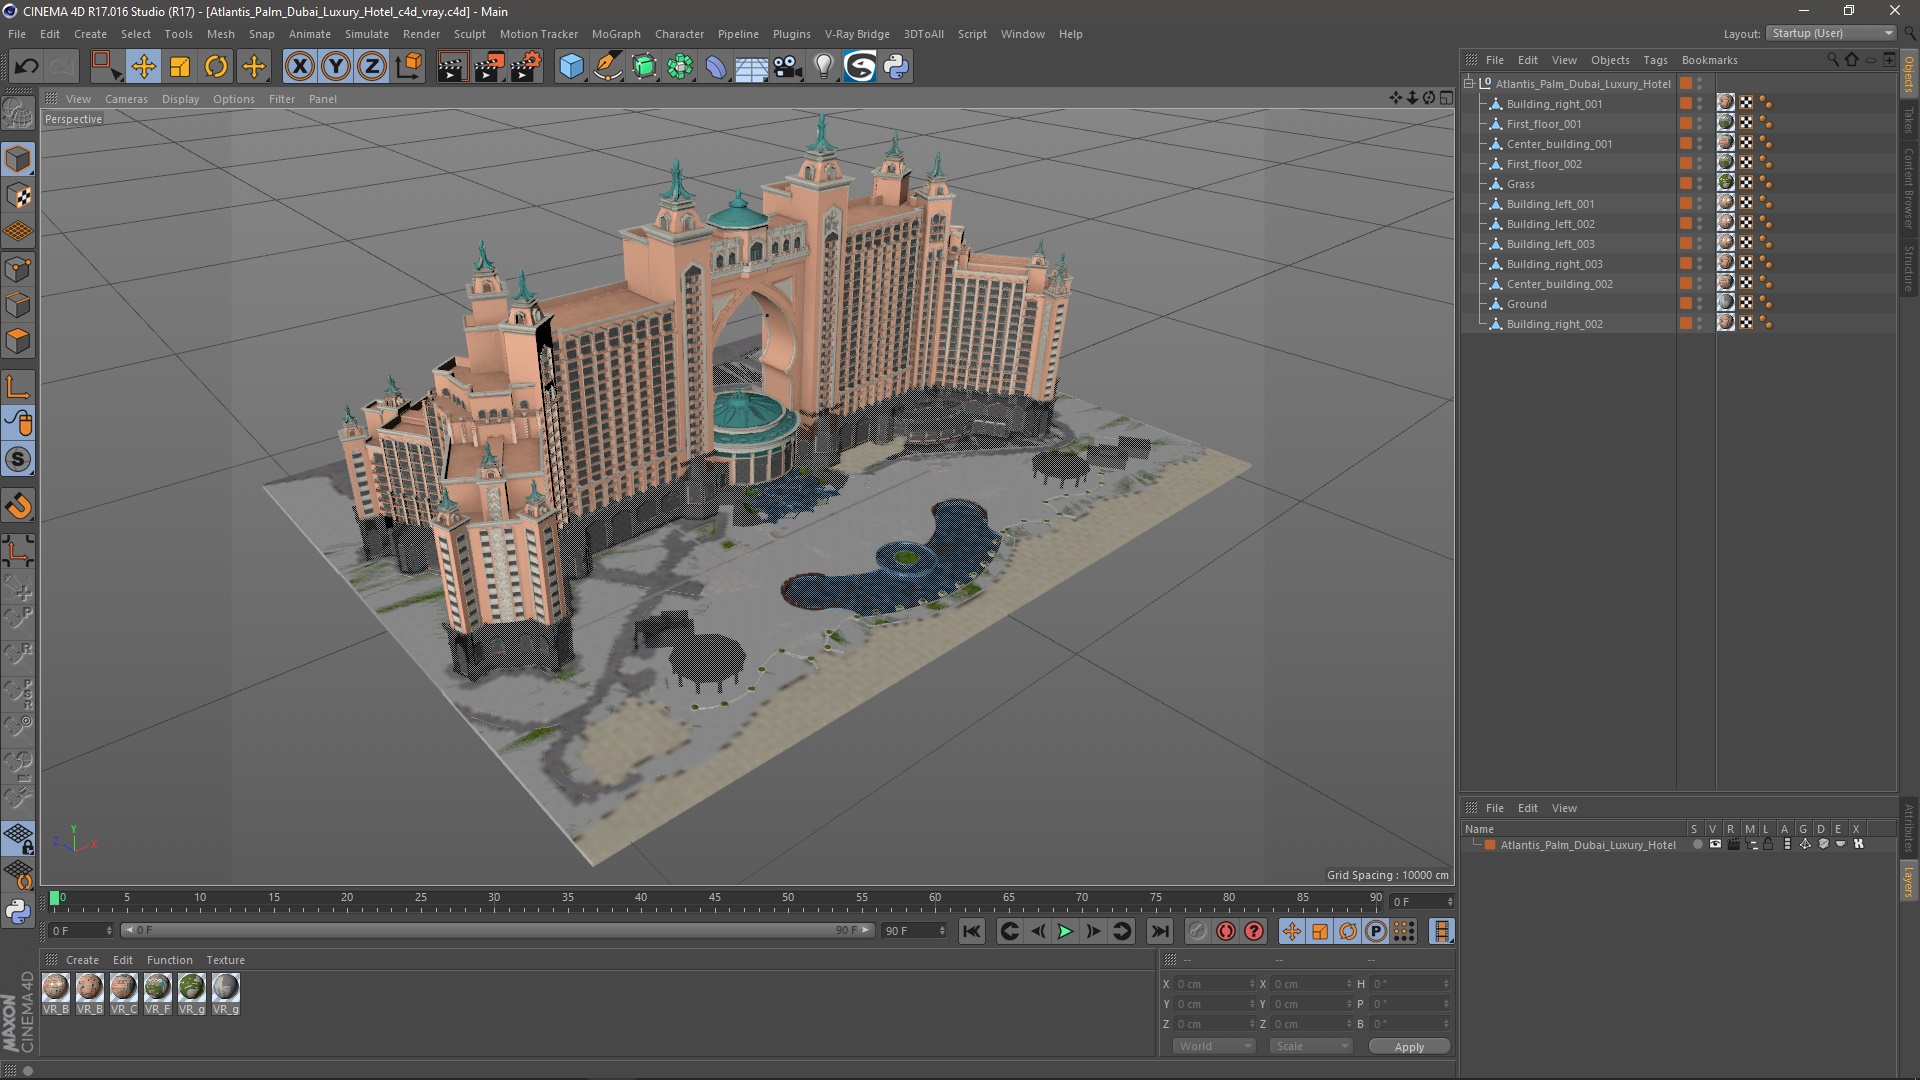Toggle visibility dots for First_floor_001
The width and height of the screenshot is (1920, 1080).
click(1699, 124)
